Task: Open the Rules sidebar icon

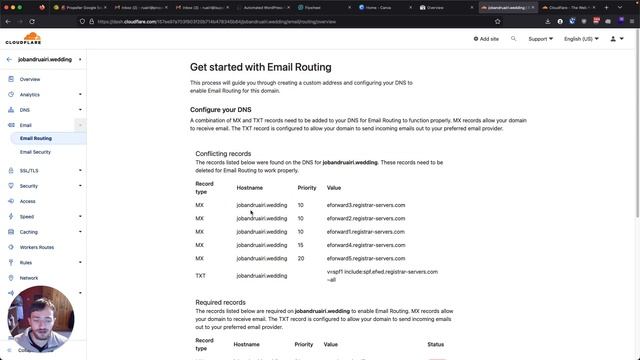Action: (11, 262)
